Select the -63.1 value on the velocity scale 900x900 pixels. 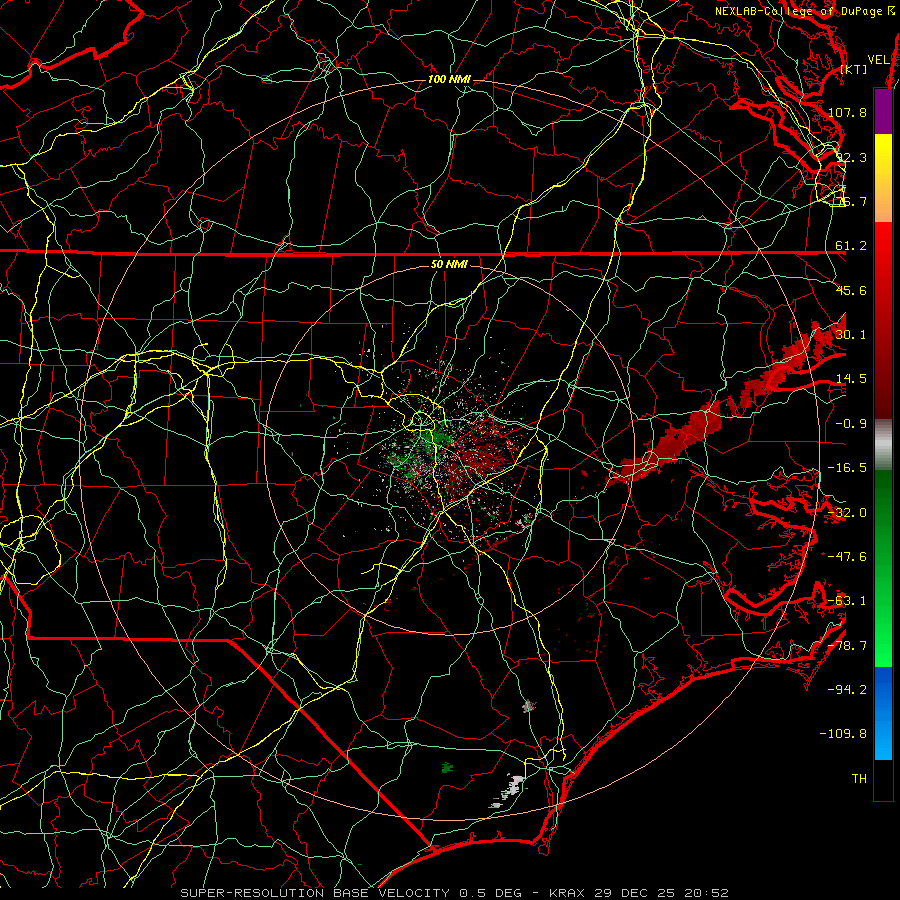pos(847,601)
